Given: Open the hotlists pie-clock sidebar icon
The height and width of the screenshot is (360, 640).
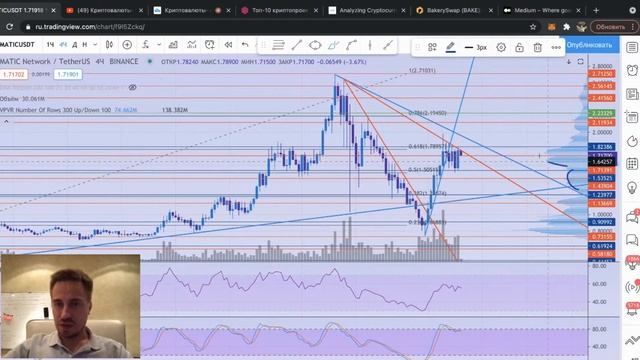Looking at the screenshot, I should [632, 141].
